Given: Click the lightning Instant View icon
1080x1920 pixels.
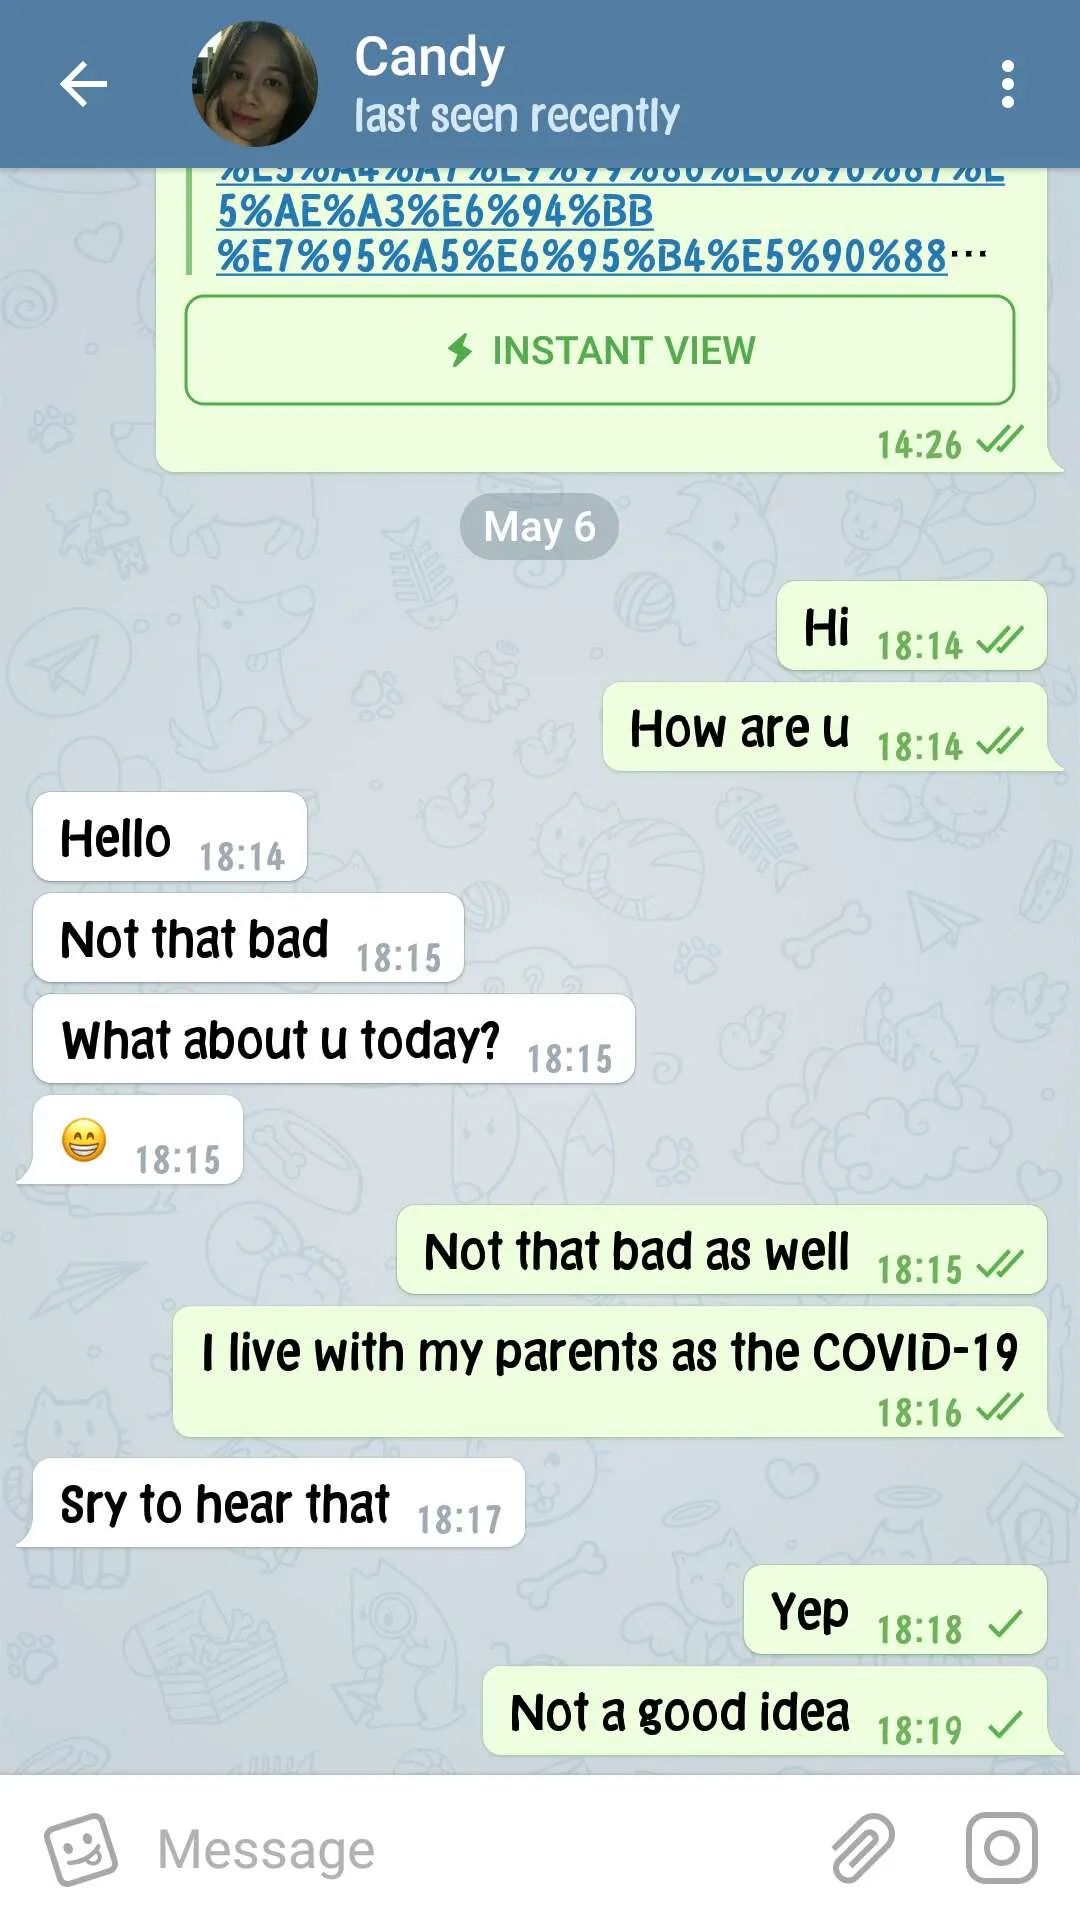Looking at the screenshot, I should (x=460, y=351).
